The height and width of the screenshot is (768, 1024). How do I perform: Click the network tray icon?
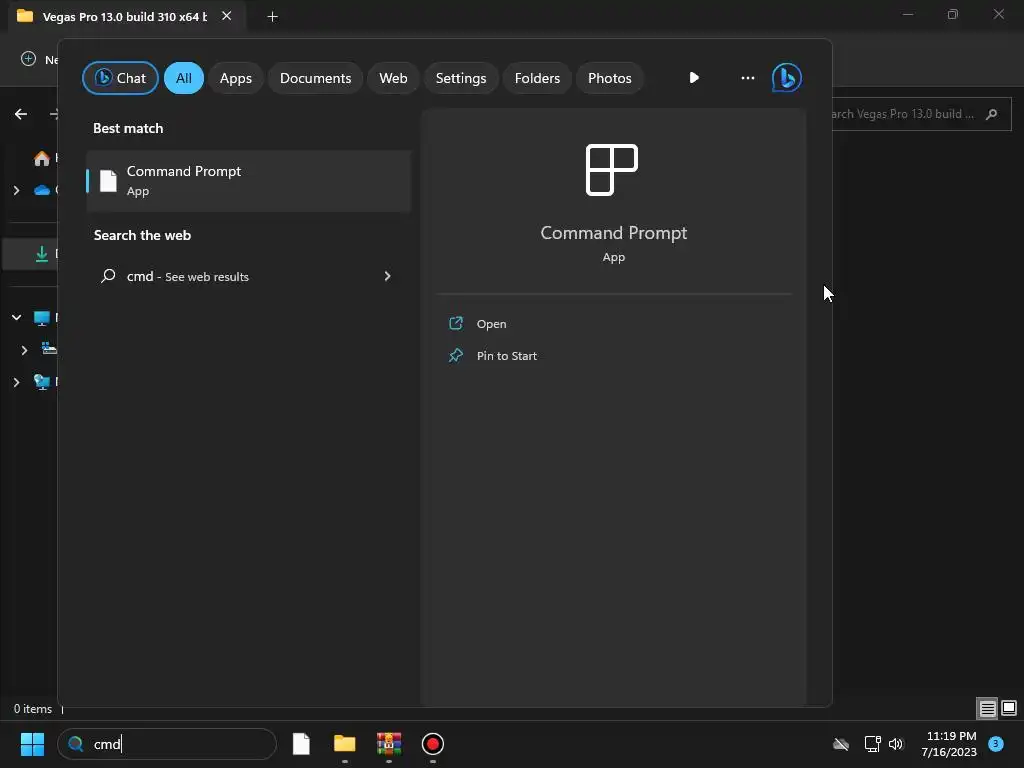[872, 744]
